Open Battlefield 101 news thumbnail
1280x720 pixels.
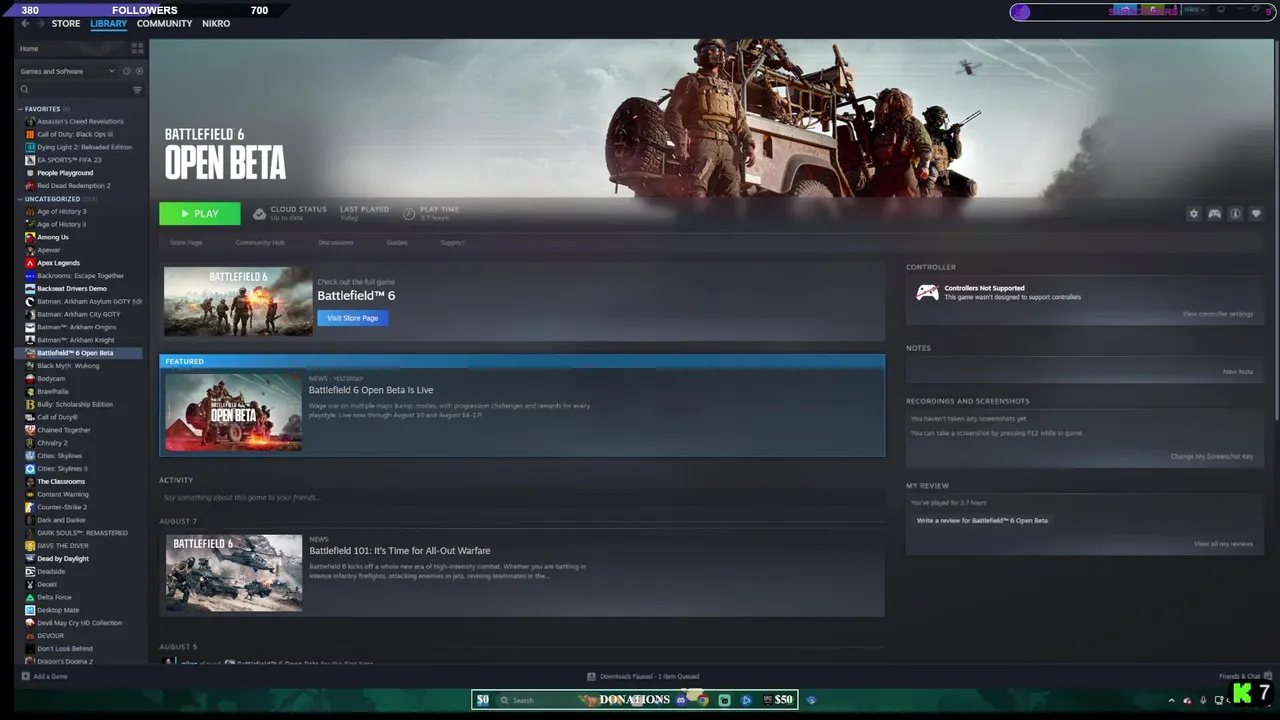[x=234, y=573]
